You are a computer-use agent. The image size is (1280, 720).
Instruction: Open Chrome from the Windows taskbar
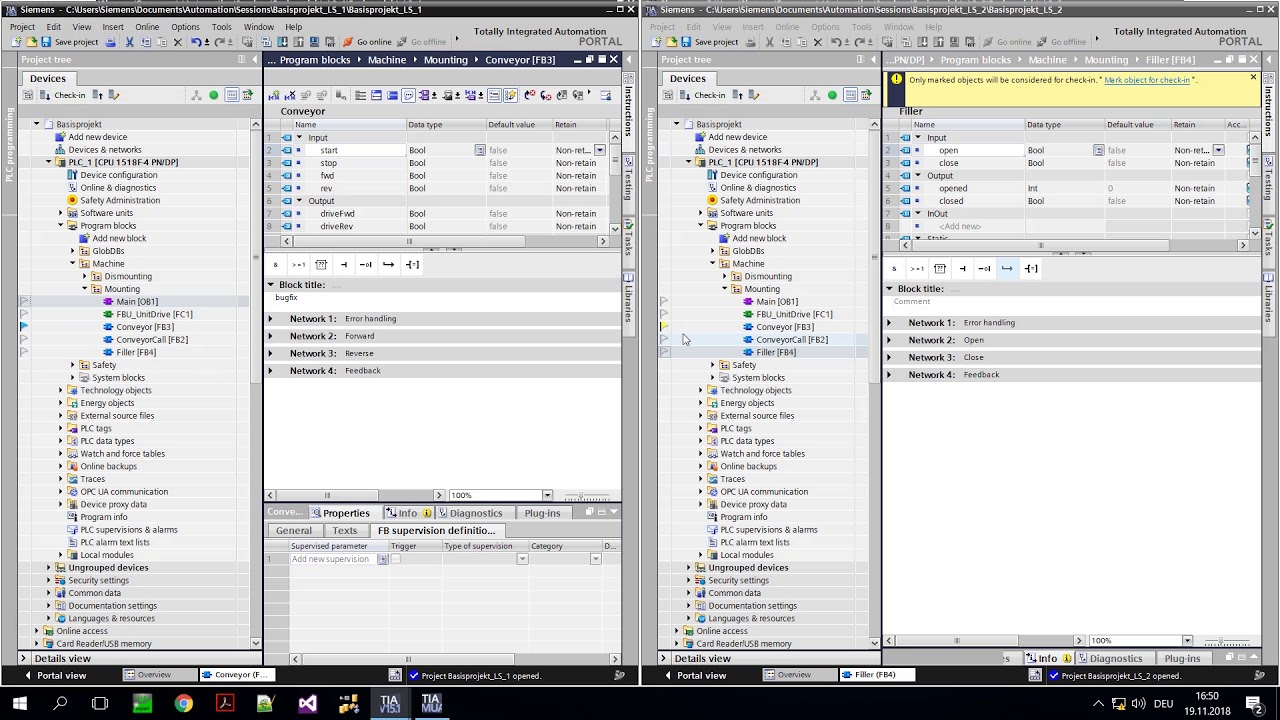pos(183,704)
